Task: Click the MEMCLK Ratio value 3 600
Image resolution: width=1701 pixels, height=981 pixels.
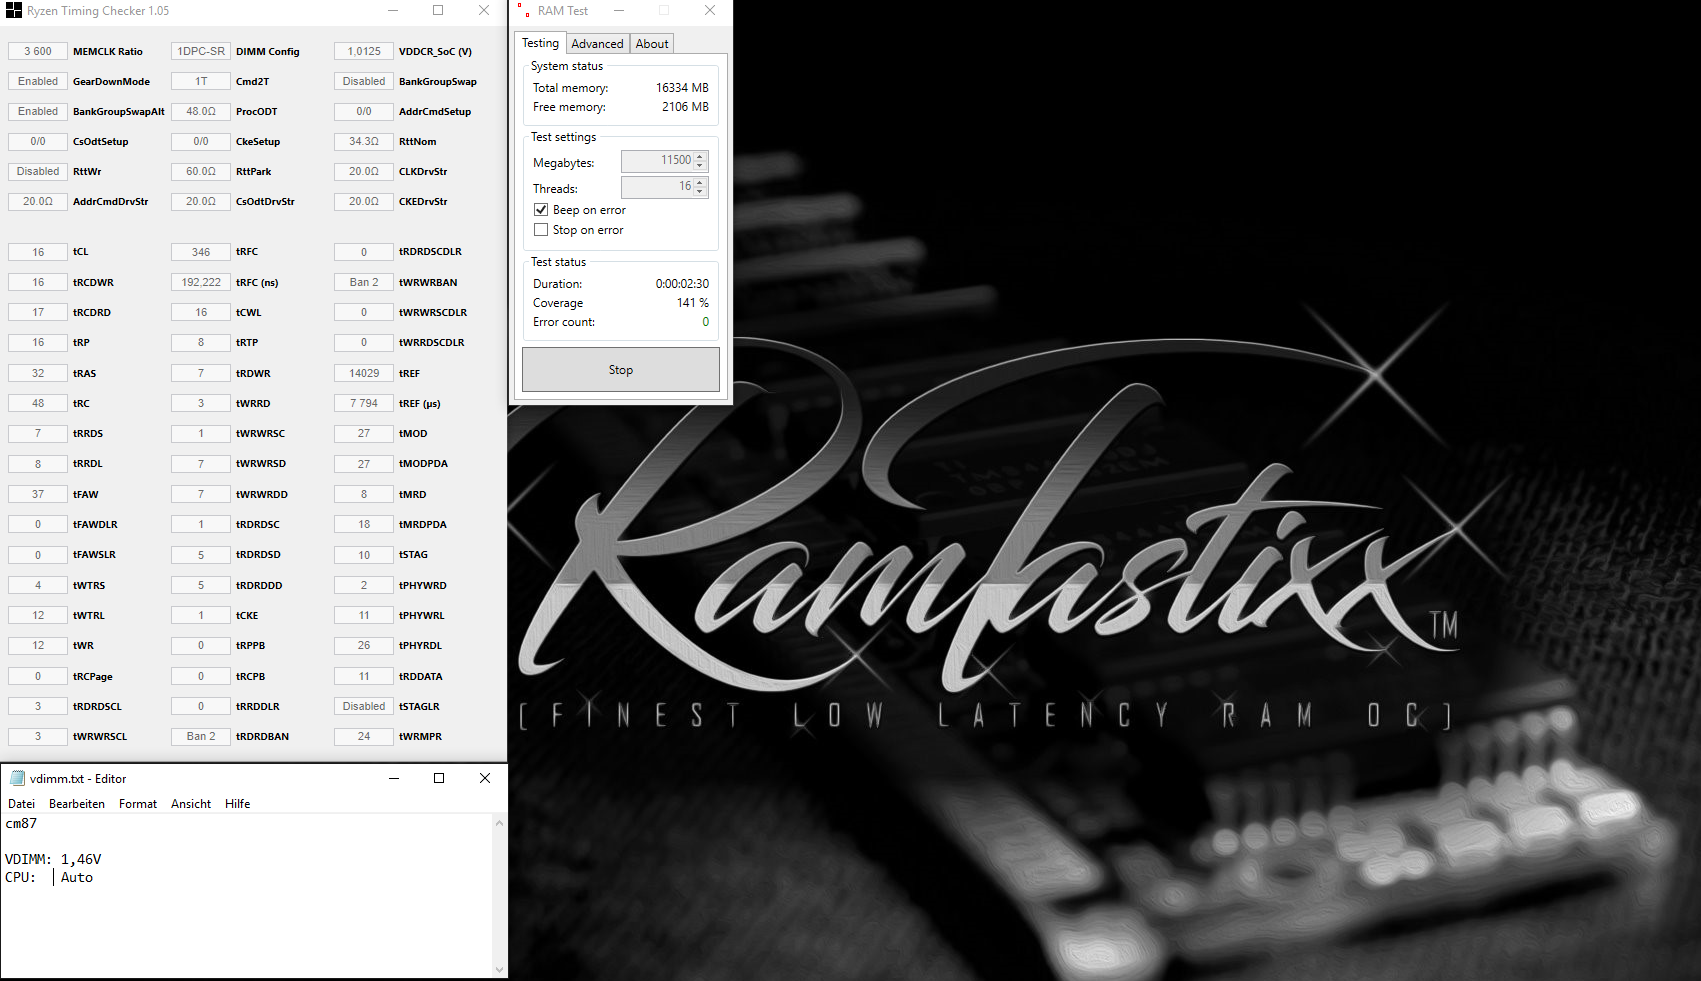Action: (x=38, y=51)
